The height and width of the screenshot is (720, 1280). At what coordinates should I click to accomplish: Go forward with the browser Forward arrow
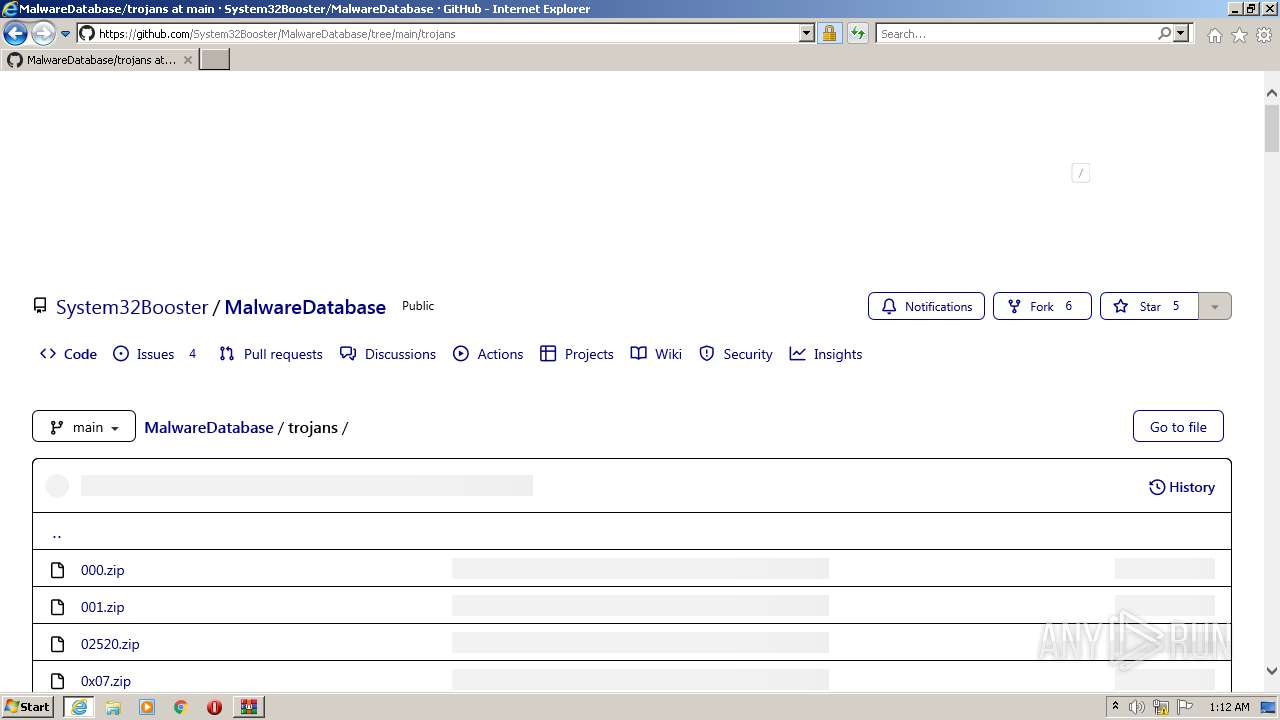pos(43,34)
